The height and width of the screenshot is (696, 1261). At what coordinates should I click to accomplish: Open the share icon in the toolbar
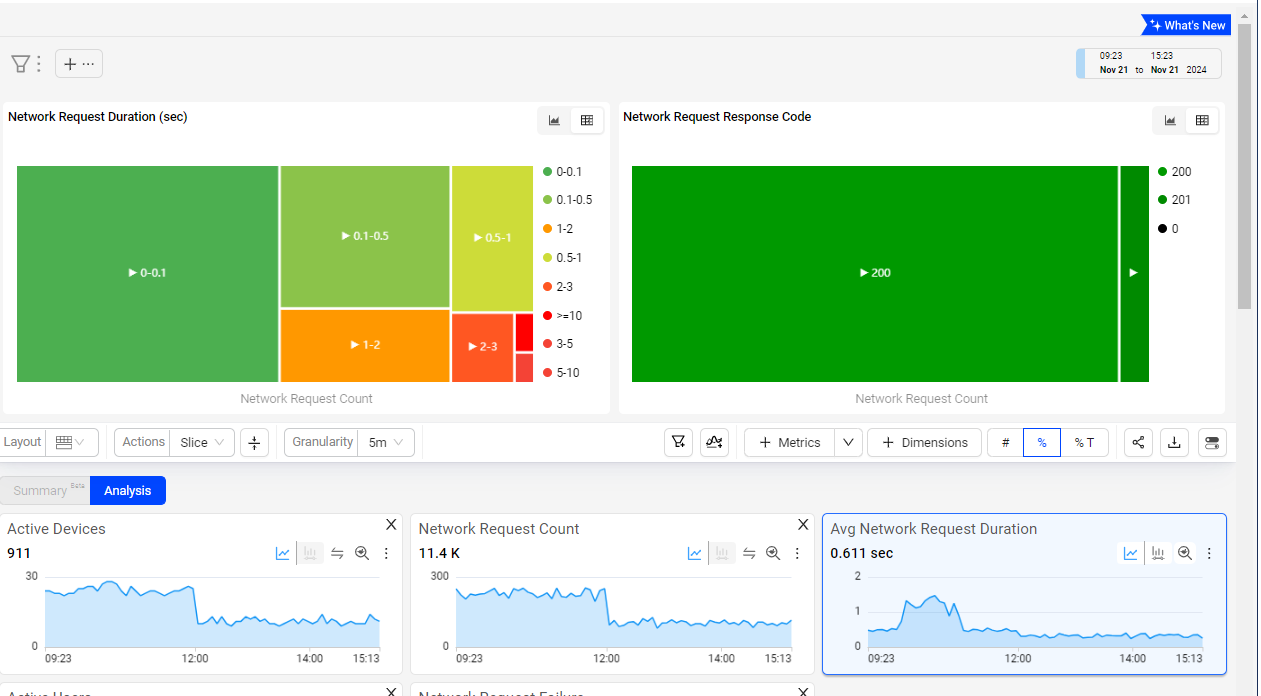tap(1138, 442)
